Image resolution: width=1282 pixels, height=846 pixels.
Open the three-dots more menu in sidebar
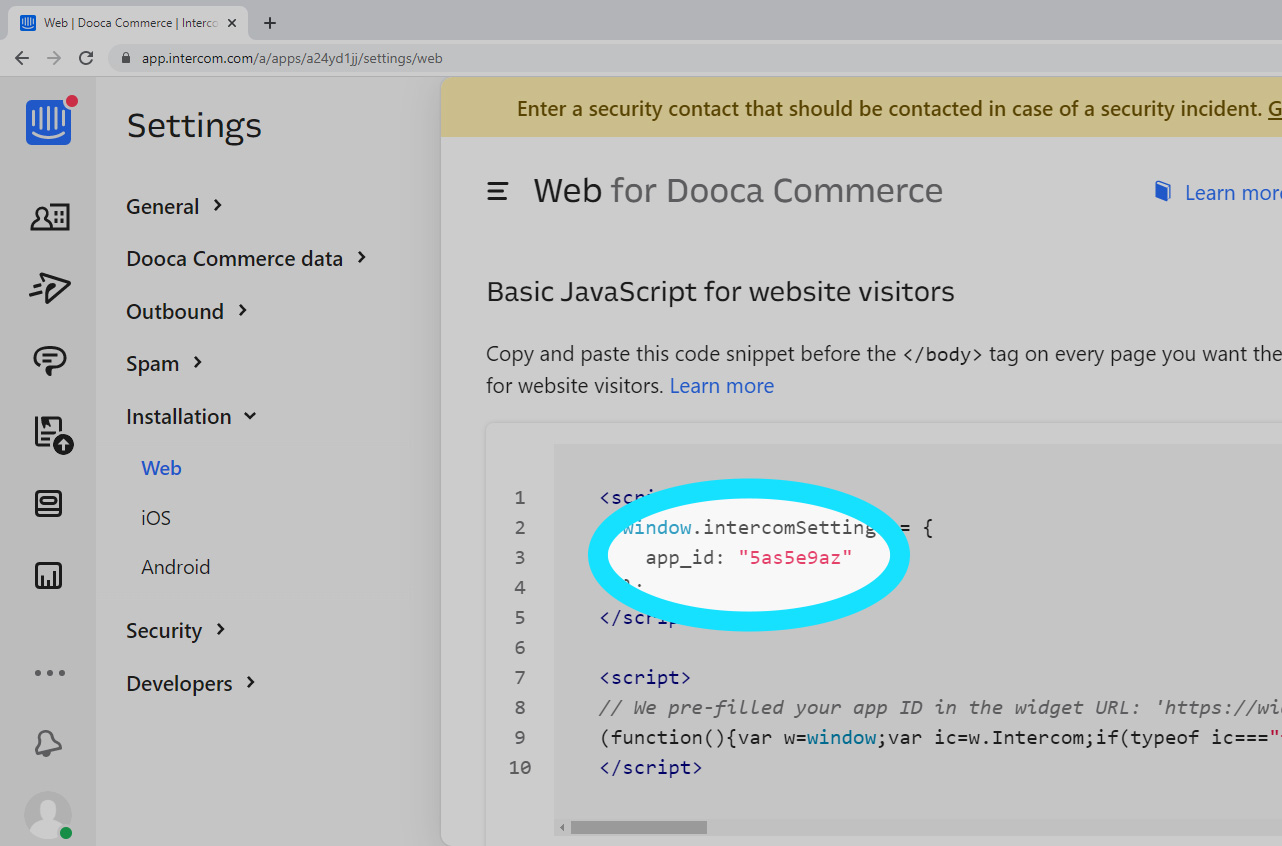point(49,673)
